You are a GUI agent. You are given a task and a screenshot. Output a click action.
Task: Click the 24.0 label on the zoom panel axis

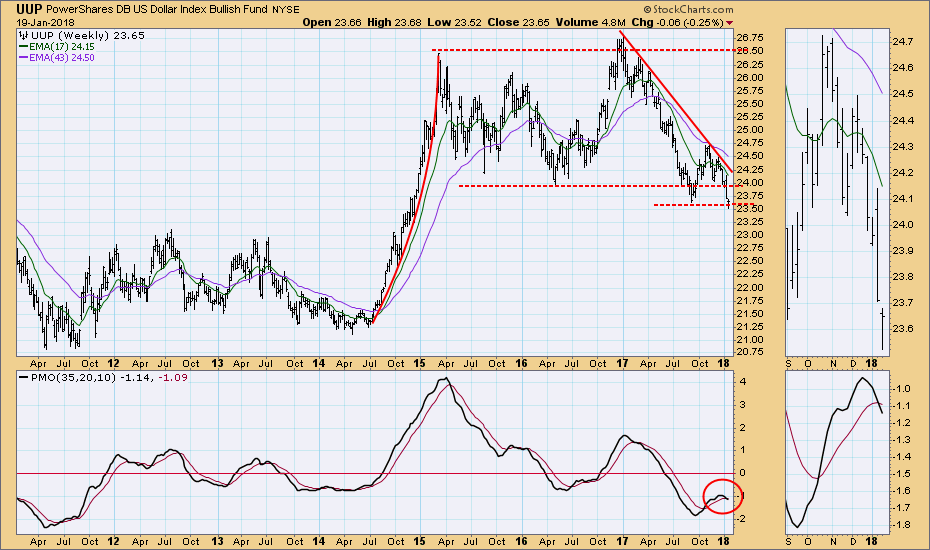[902, 224]
